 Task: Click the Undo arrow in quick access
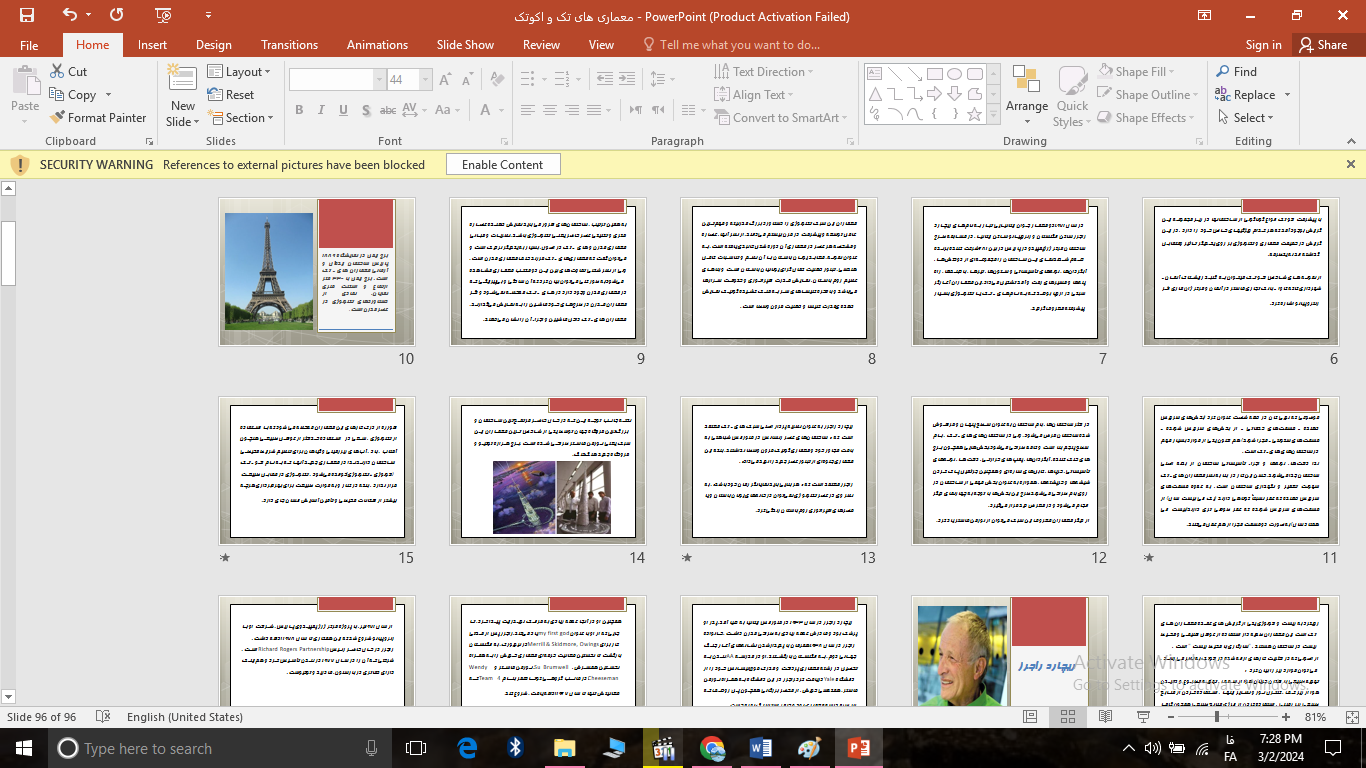70,15
